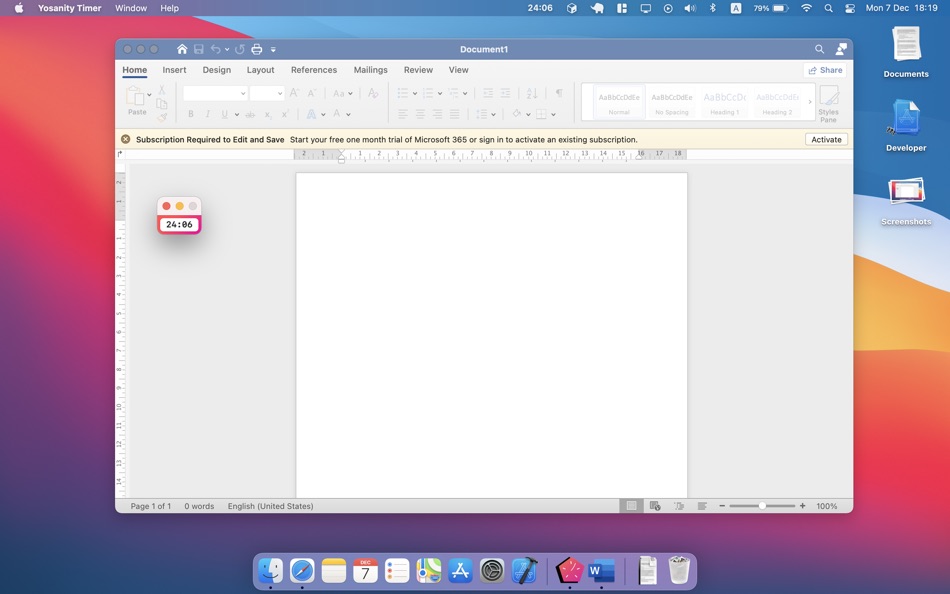Switch to Print Layout view in status bar

(x=631, y=506)
